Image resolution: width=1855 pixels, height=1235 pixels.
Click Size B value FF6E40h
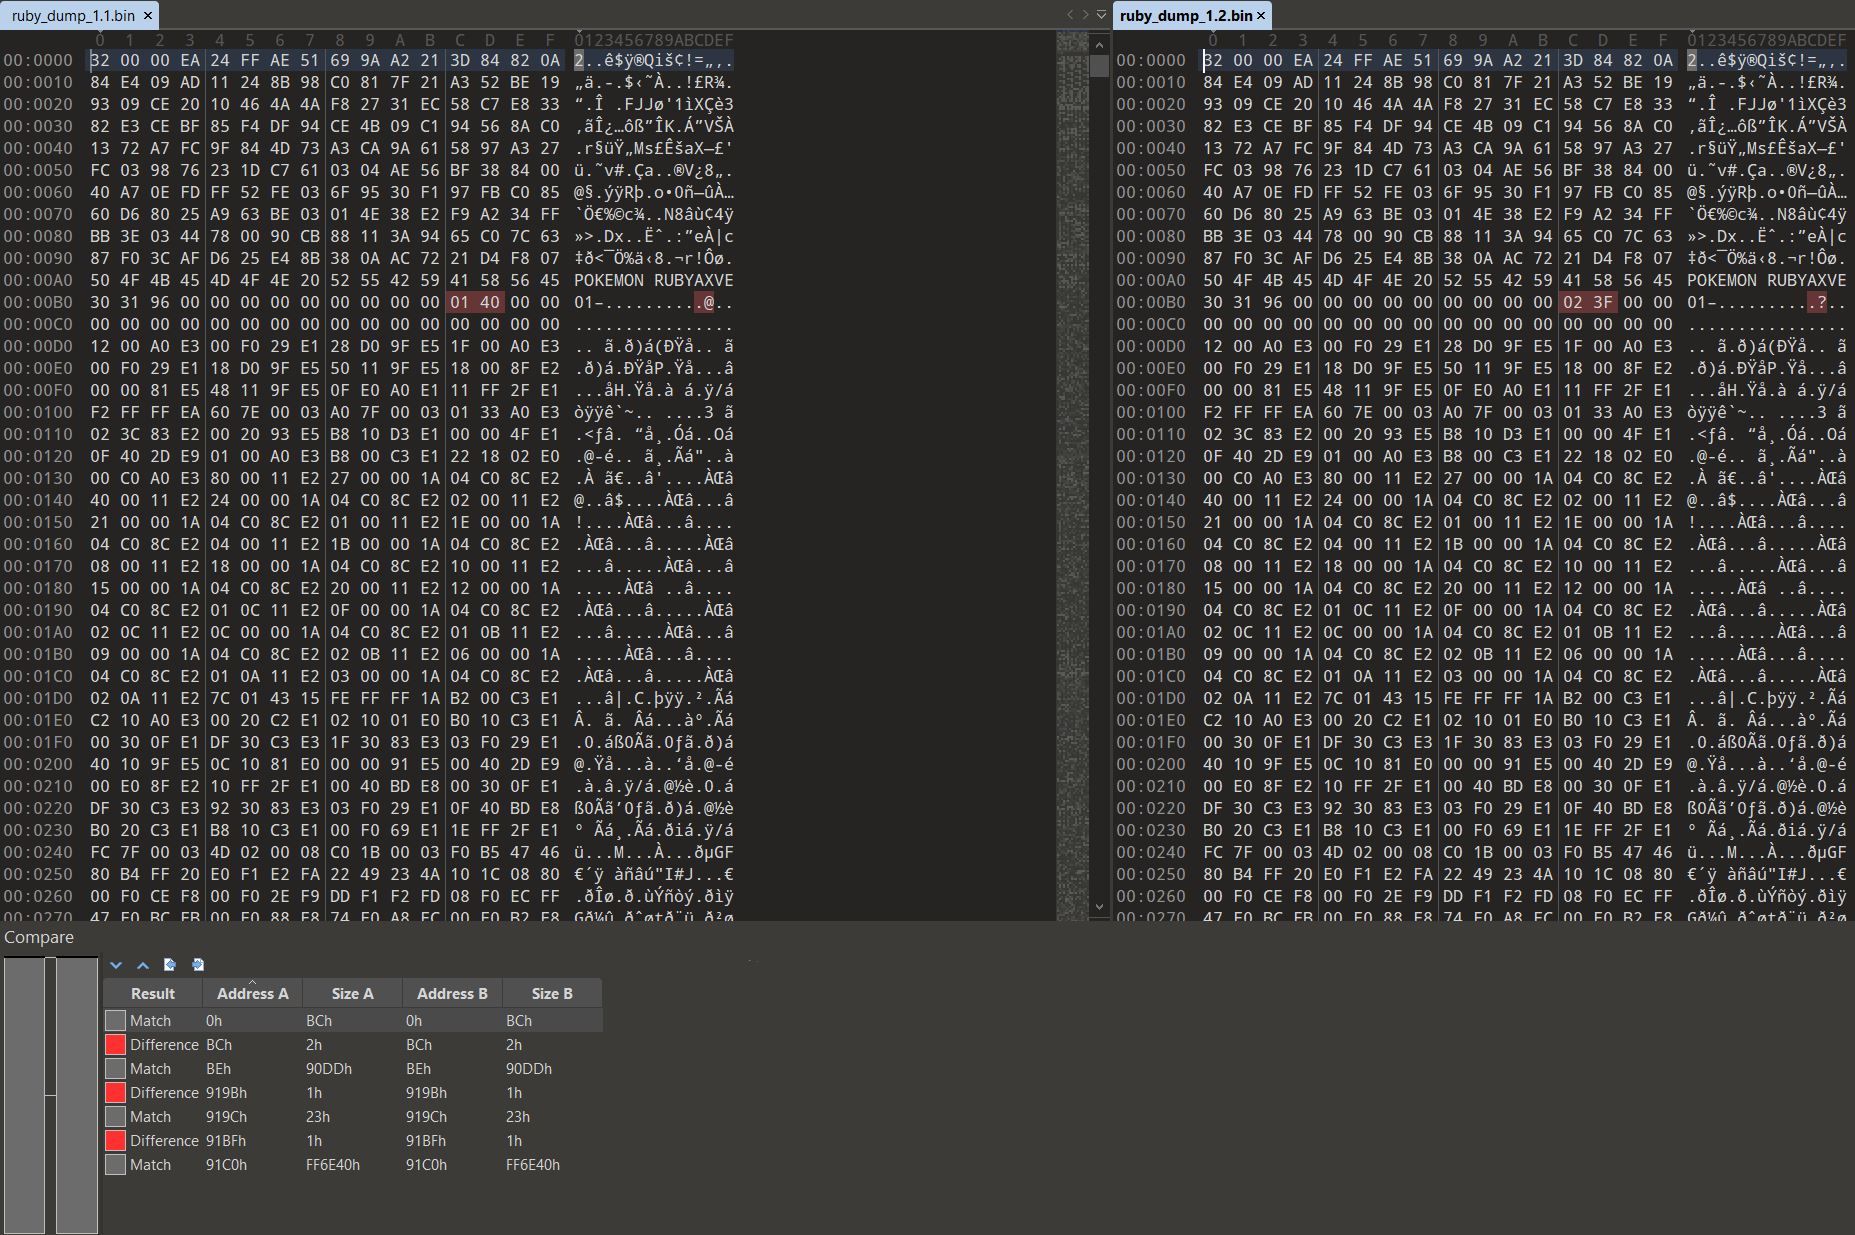click(533, 1165)
